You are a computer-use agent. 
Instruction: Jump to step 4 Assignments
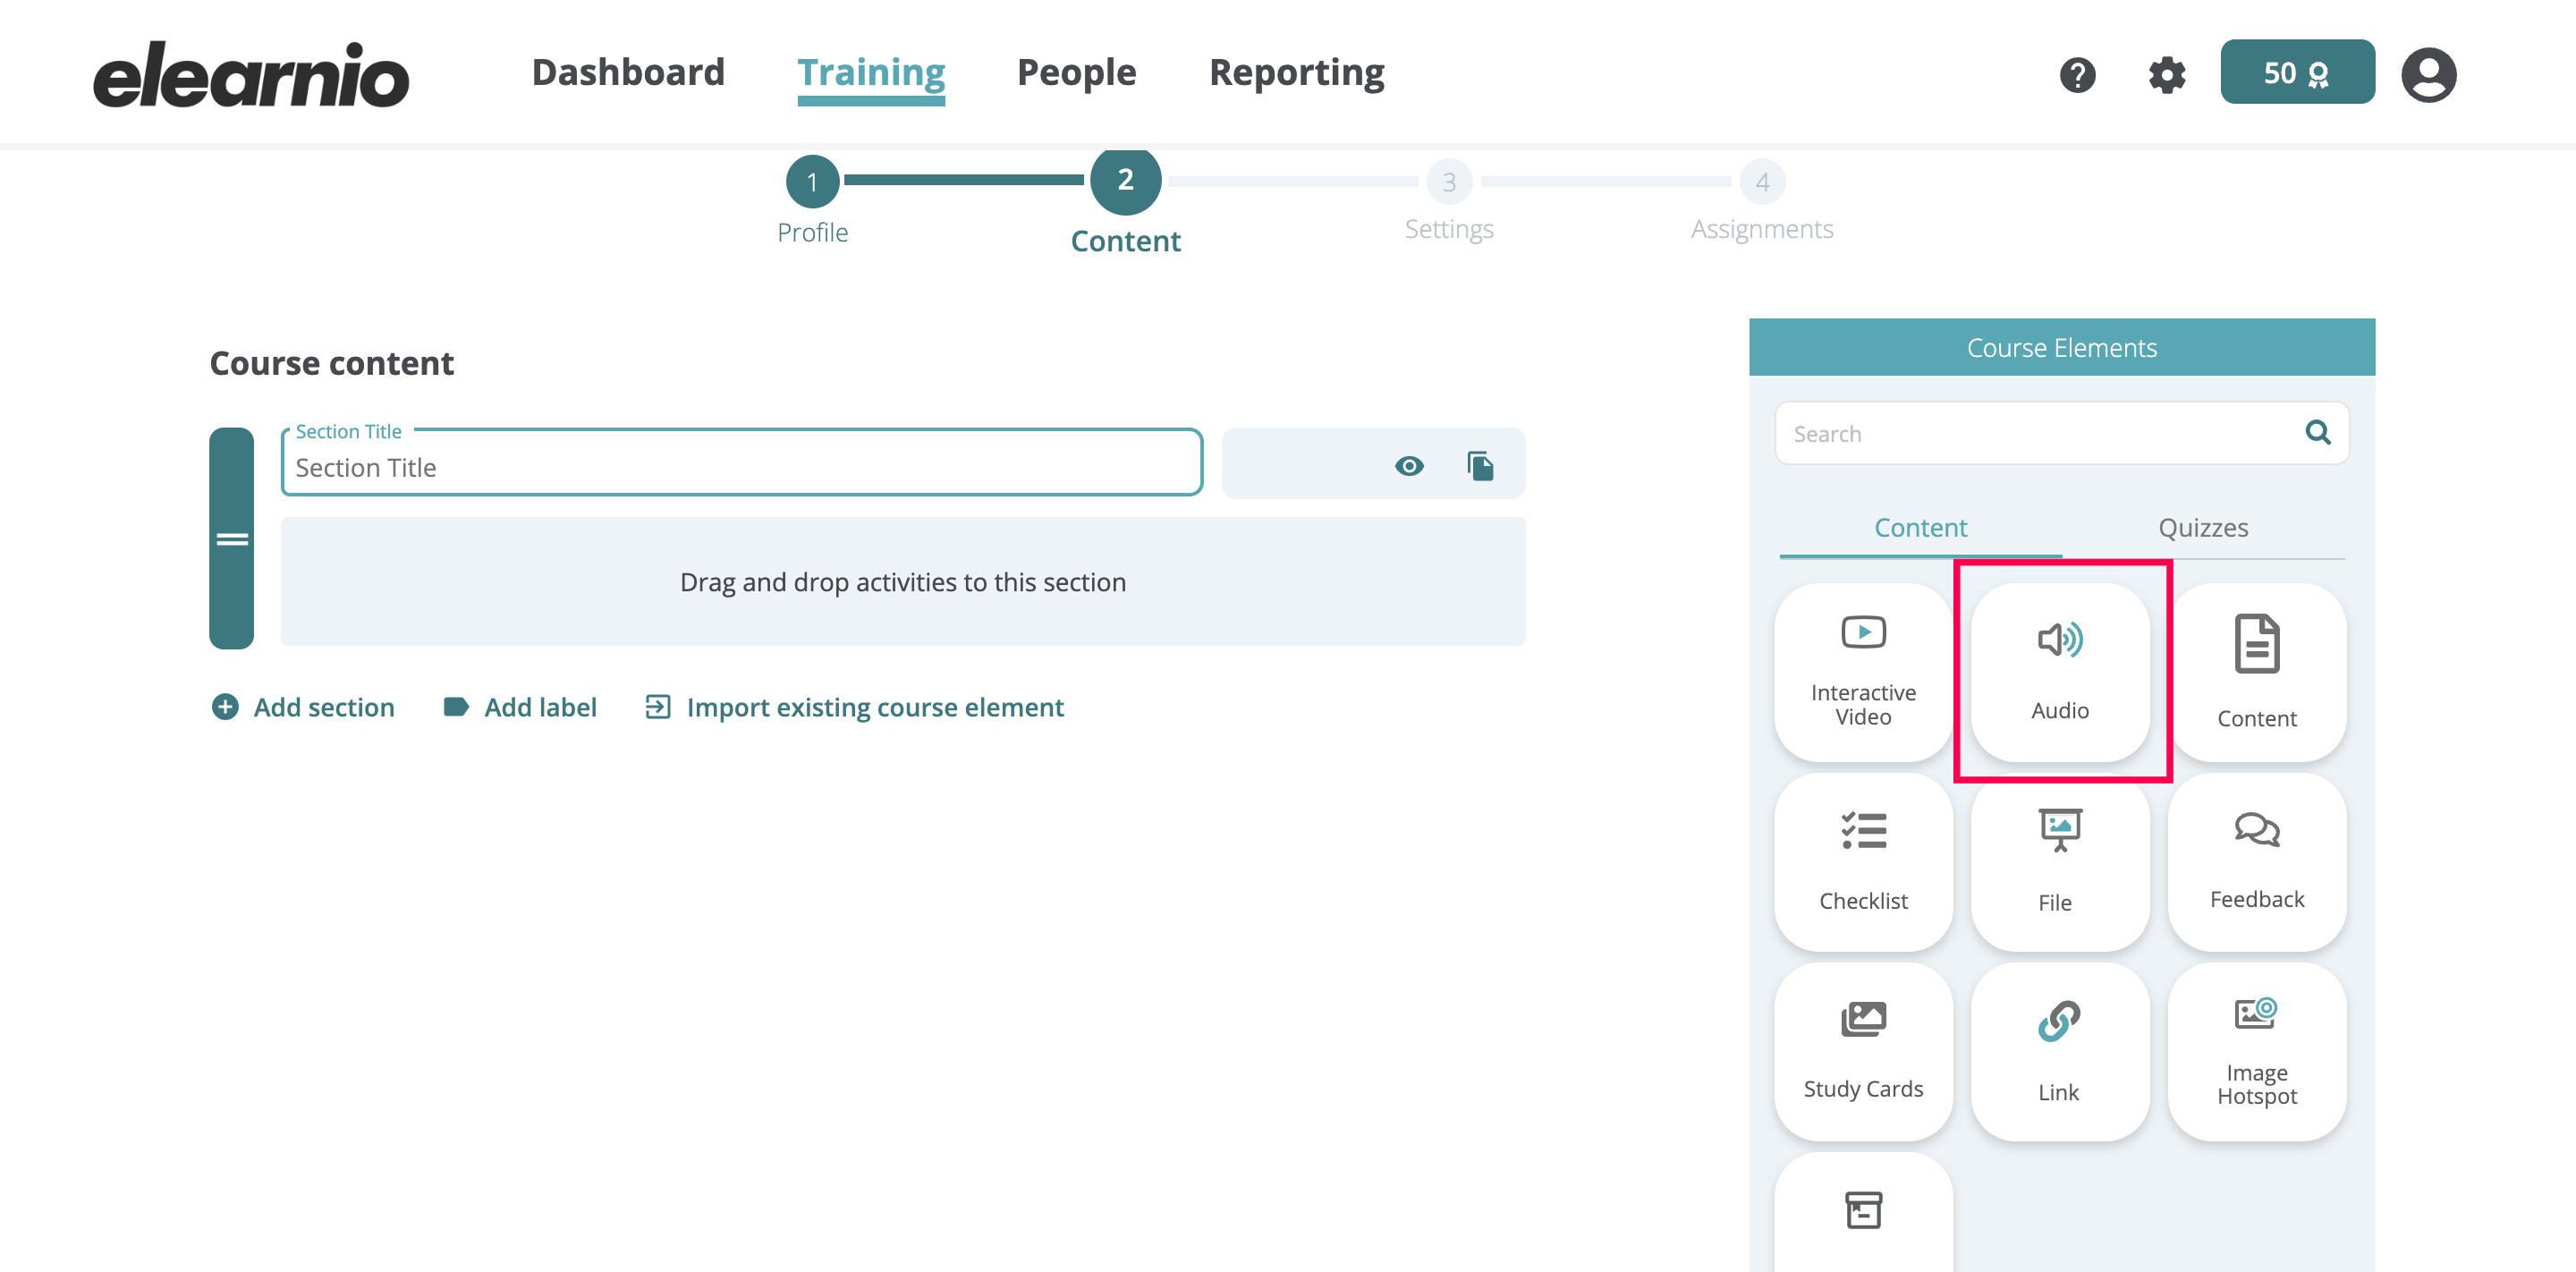coord(1761,182)
